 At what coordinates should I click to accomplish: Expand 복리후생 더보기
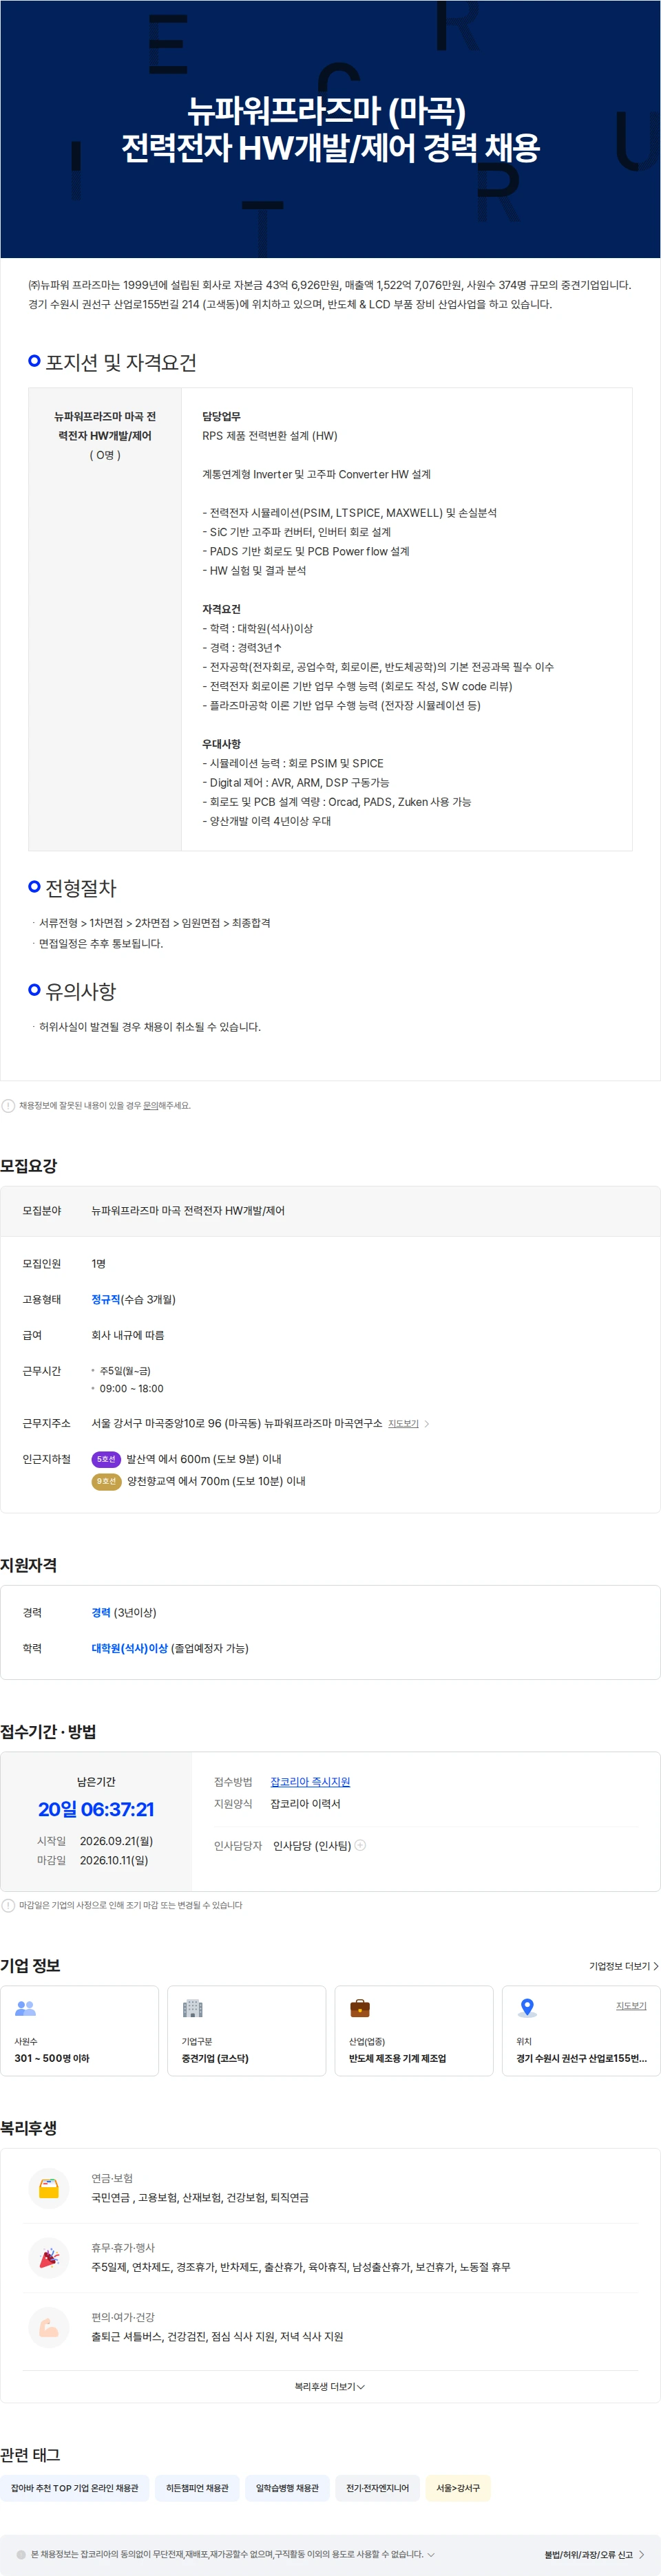[x=330, y=2386]
